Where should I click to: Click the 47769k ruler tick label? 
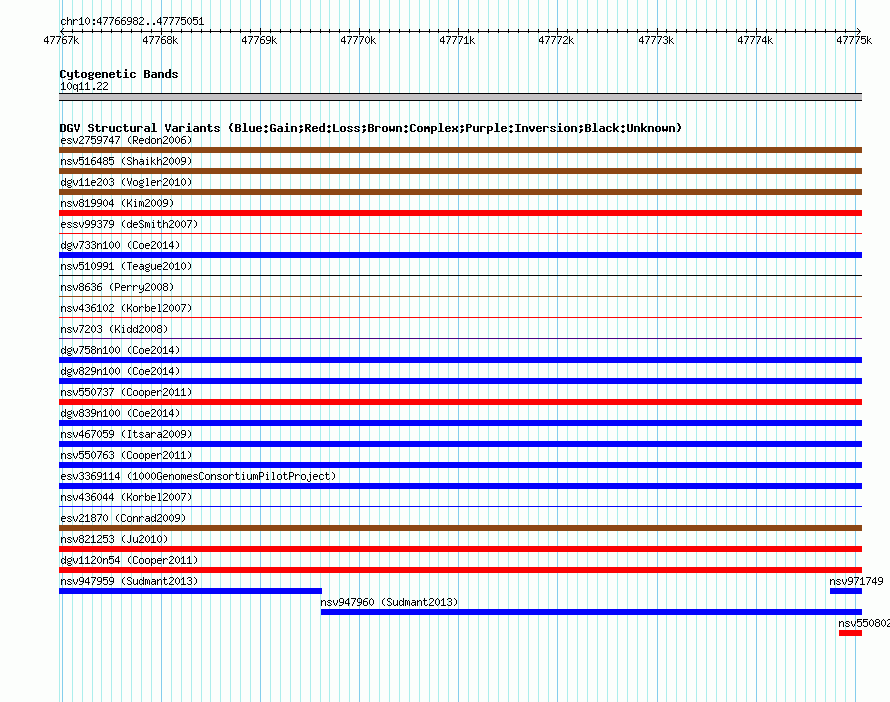coord(259,40)
